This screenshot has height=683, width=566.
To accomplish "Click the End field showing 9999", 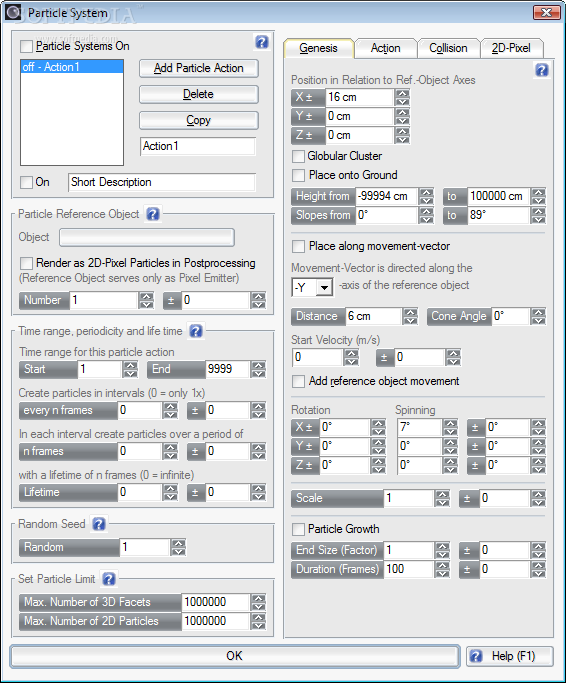I will point(227,369).
